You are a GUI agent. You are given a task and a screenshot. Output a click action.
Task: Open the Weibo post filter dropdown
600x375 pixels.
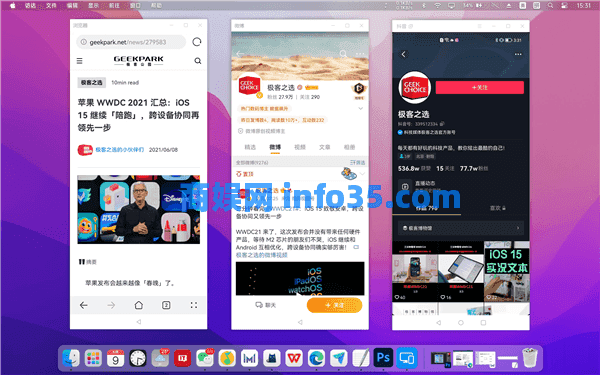tap(357, 163)
